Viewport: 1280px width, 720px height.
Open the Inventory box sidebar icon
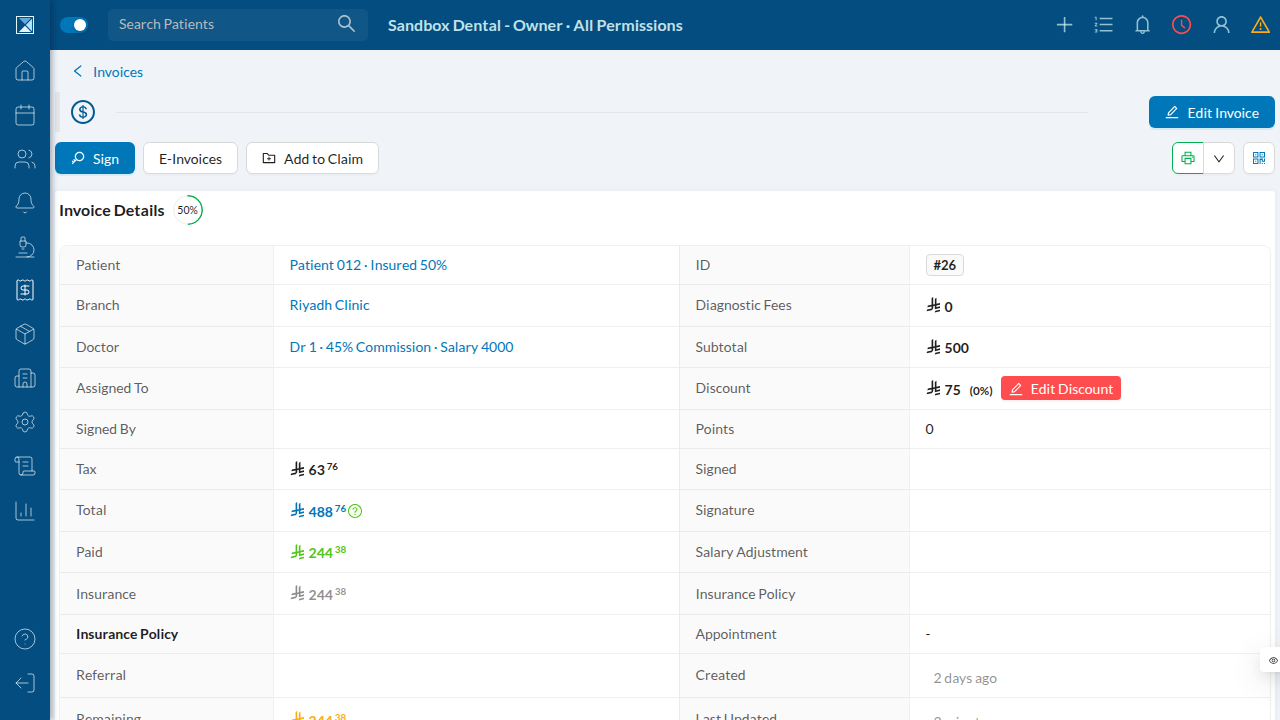pos(25,334)
